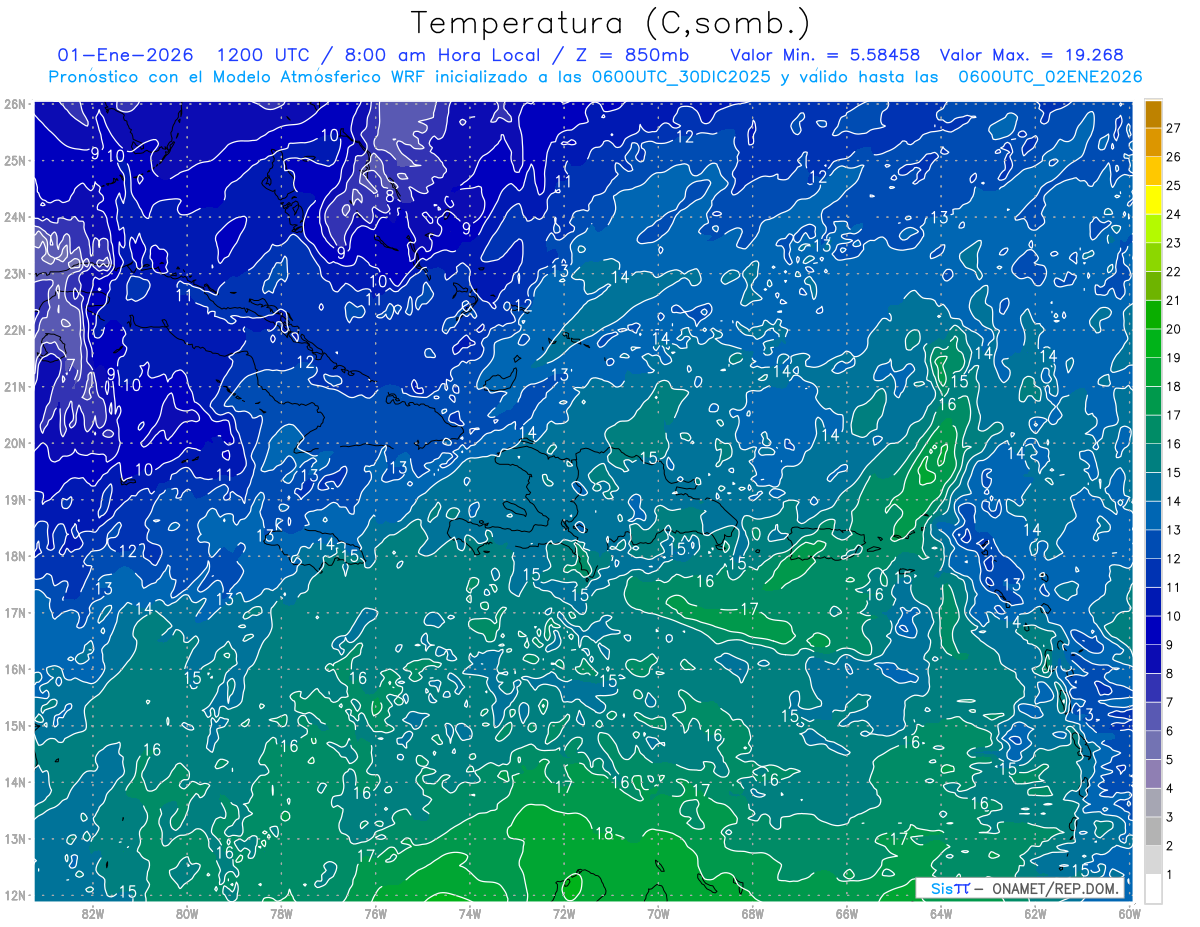This screenshot has height=927, width=1200.
Task: Click the 70W longitude axis label
Action: click(658, 913)
